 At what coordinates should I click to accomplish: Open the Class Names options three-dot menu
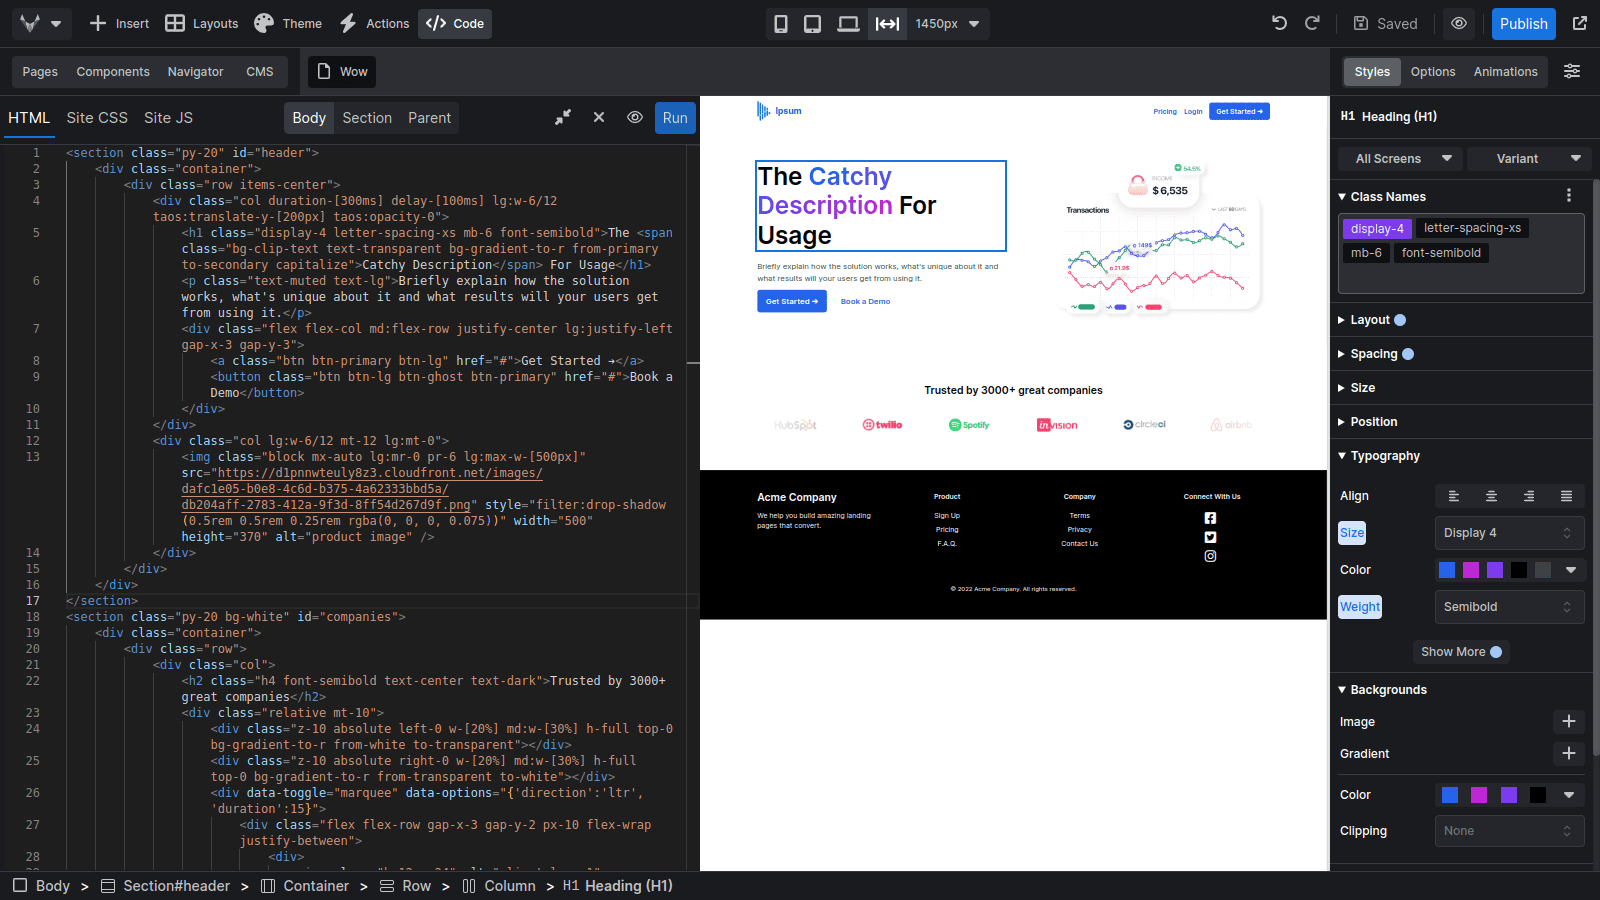(1569, 195)
